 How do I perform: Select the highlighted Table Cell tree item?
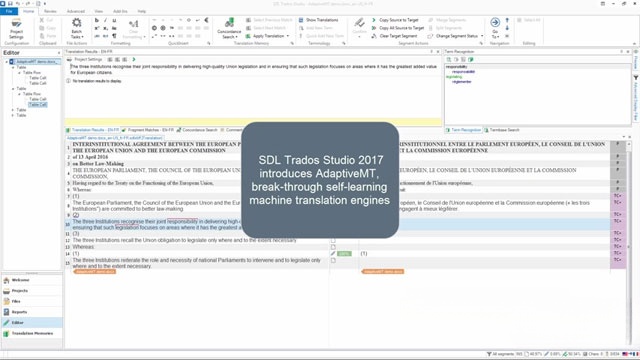38,104
